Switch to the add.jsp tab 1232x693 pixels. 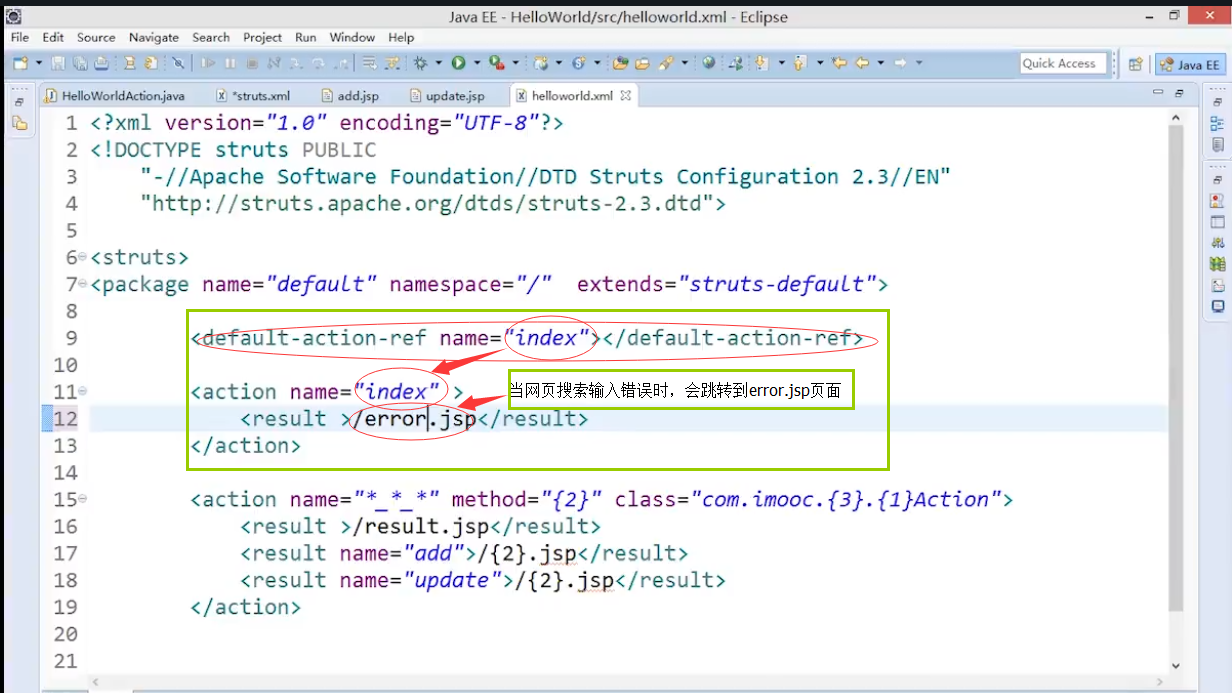click(350, 96)
